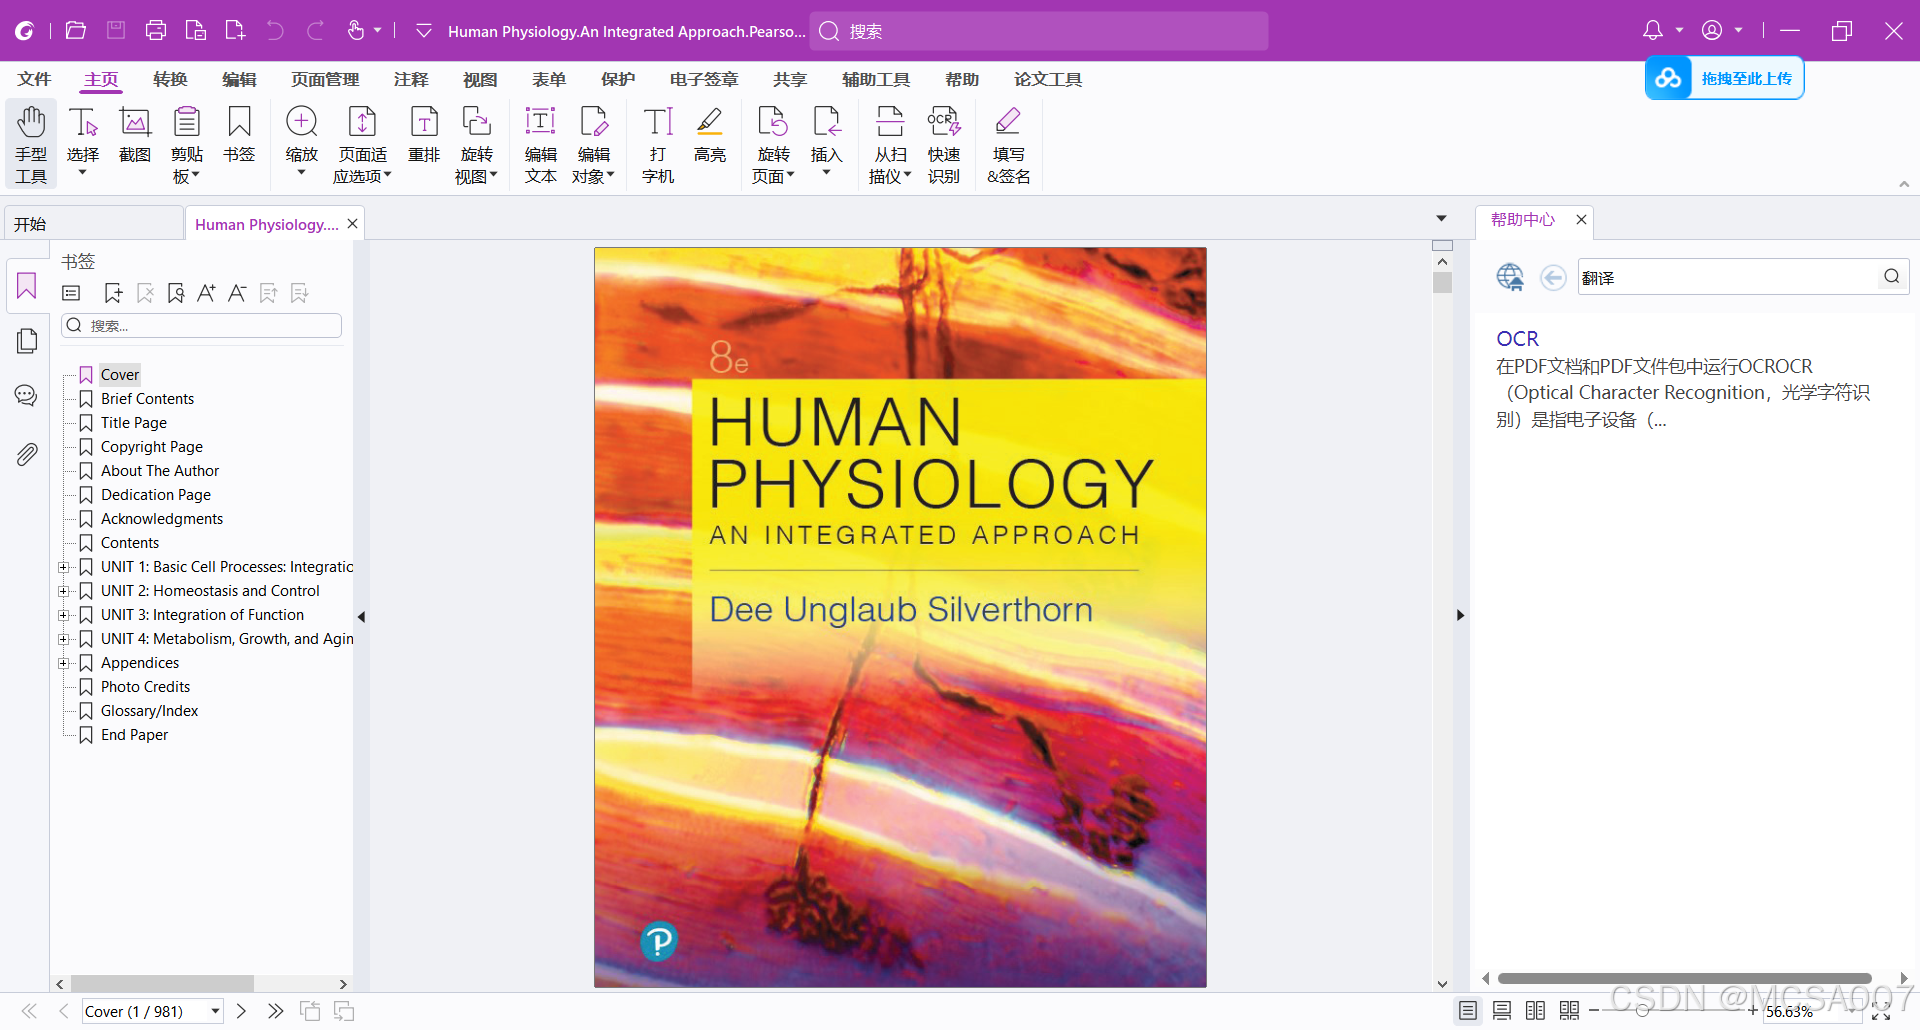Image resolution: width=1920 pixels, height=1030 pixels.
Task: Decrease bookmark font size icon
Action: point(237,293)
